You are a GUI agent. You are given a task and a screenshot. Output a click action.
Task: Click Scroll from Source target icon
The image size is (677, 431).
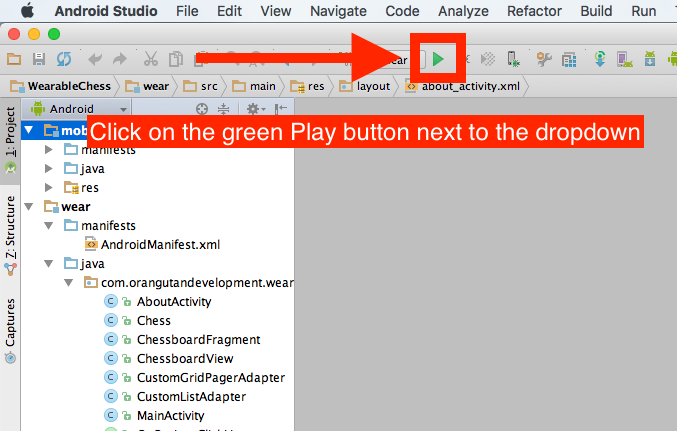tap(202, 109)
